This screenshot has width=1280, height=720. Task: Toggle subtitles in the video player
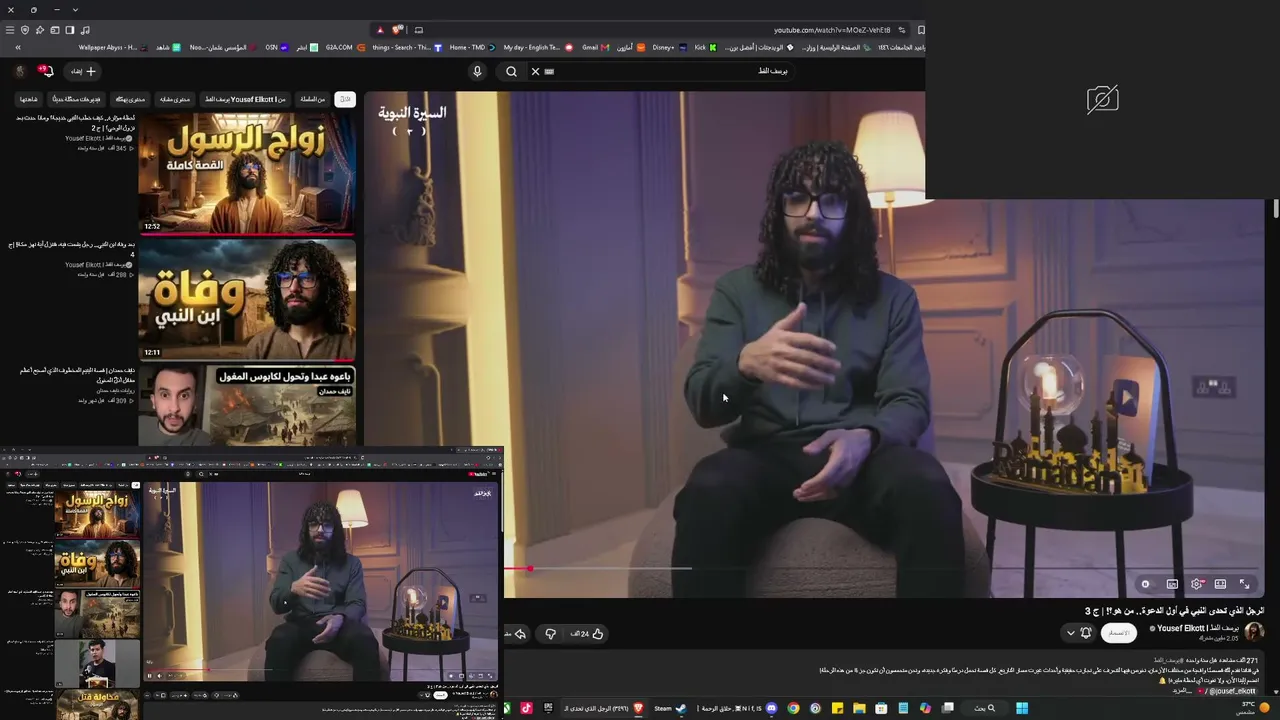1172,584
